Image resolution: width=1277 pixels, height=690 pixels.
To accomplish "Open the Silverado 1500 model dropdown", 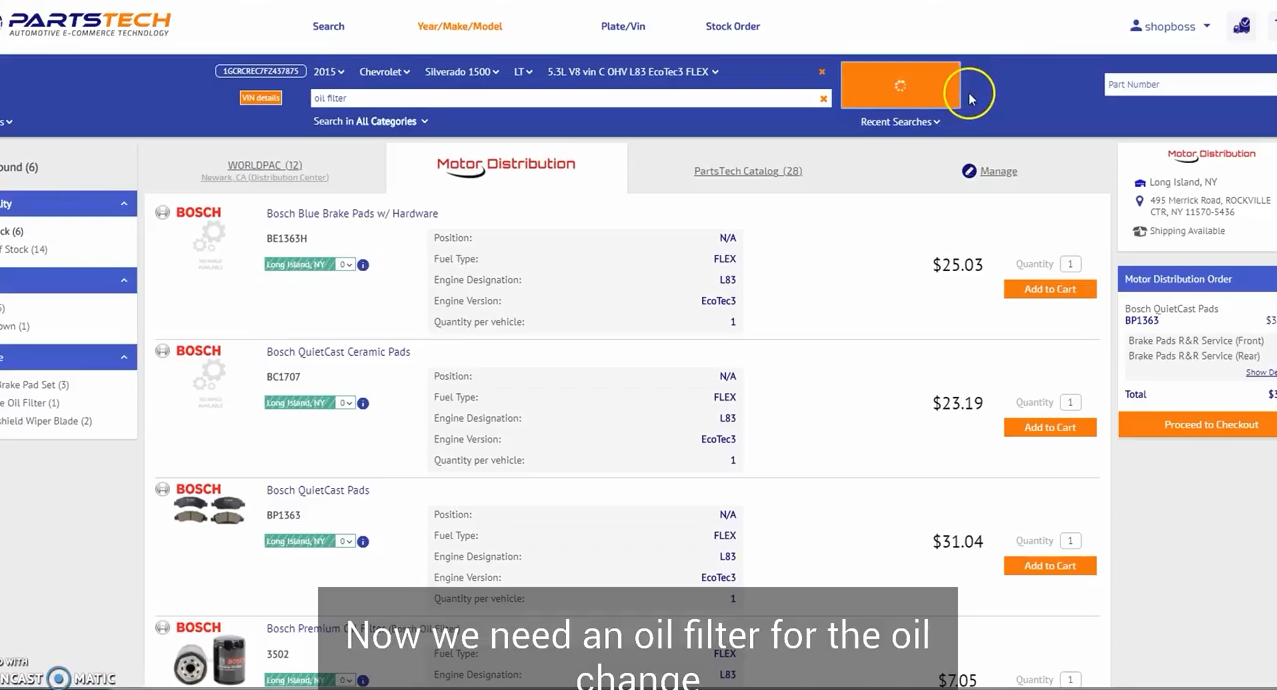I will pos(461,72).
